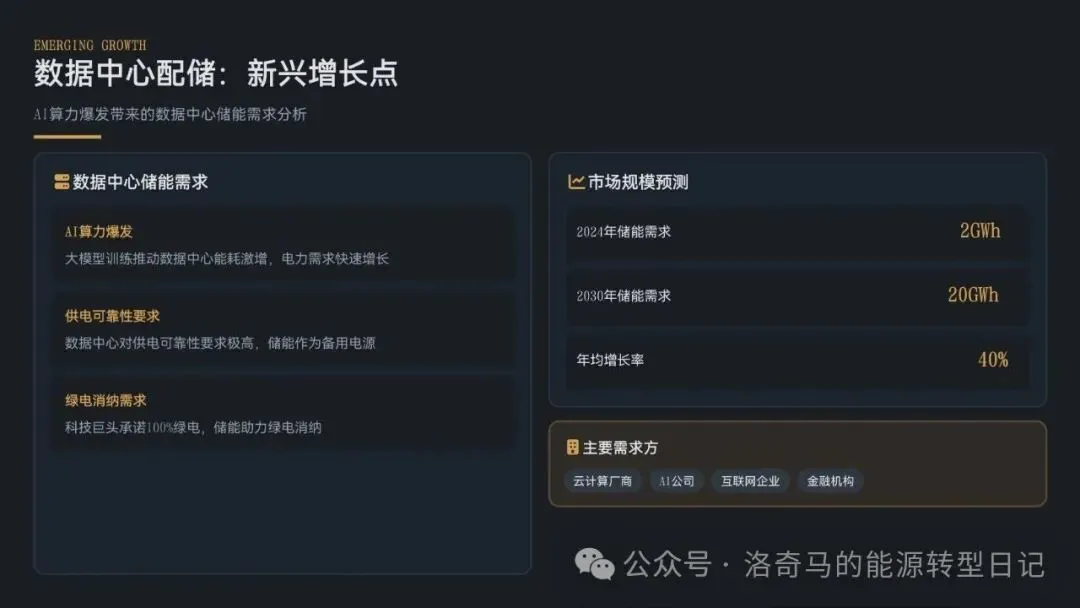This screenshot has height=608, width=1080.
Task: Click the 年均增长率 row
Action: [797, 360]
